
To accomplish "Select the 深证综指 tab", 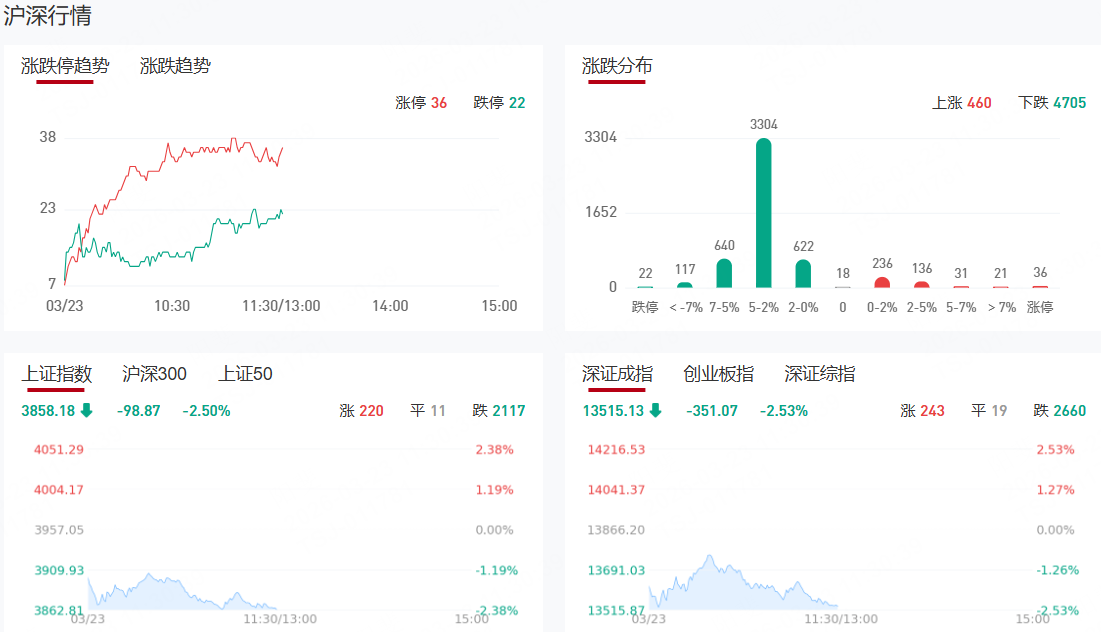I will [819, 374].
